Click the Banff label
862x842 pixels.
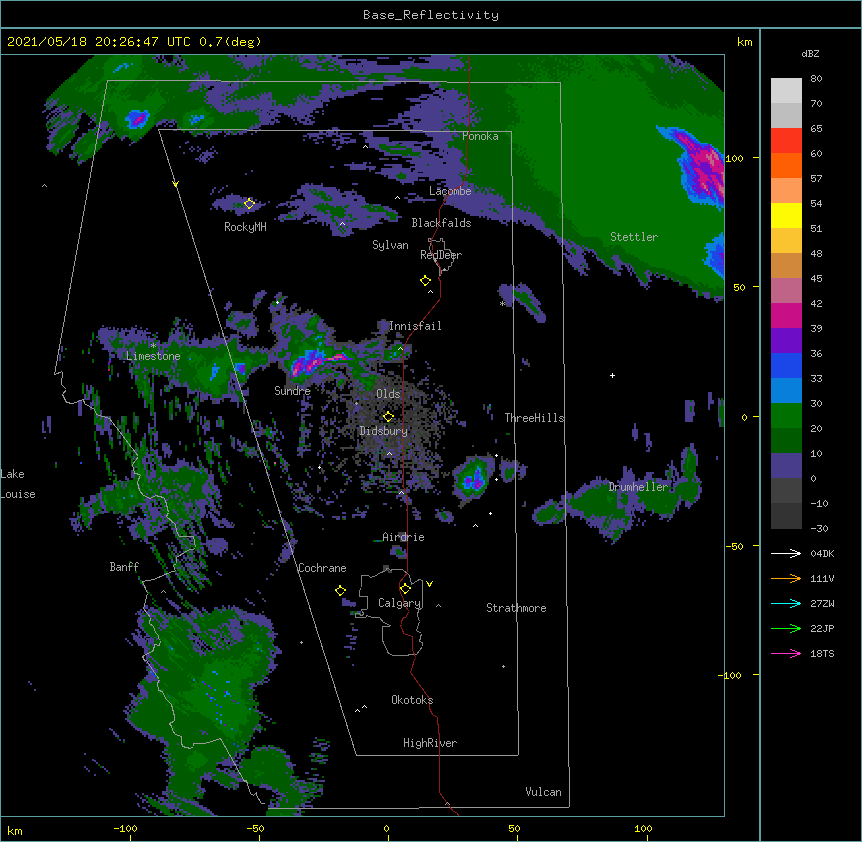(124, 567)
